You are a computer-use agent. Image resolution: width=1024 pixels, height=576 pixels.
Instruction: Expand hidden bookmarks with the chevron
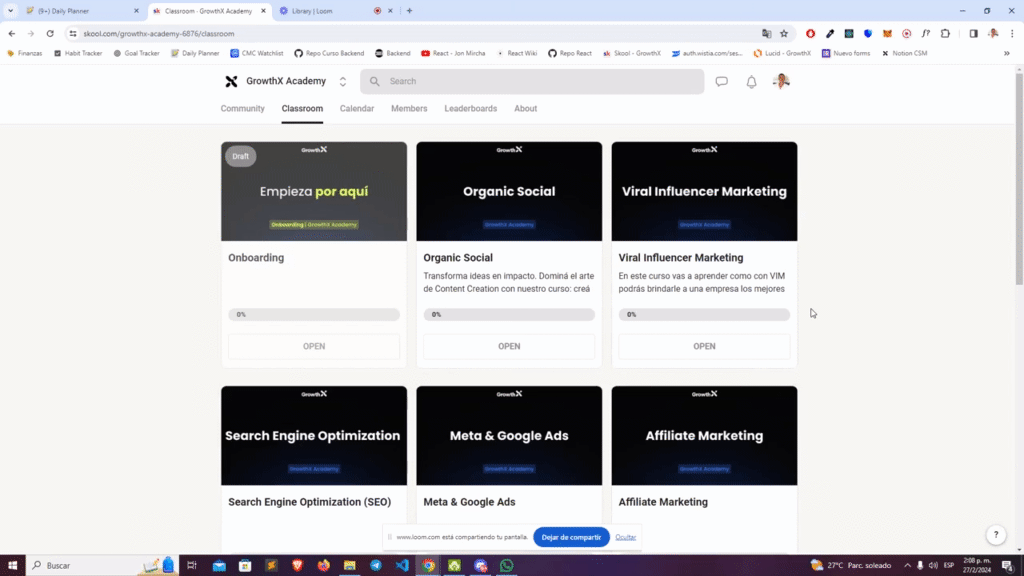tap(1008, 53)
